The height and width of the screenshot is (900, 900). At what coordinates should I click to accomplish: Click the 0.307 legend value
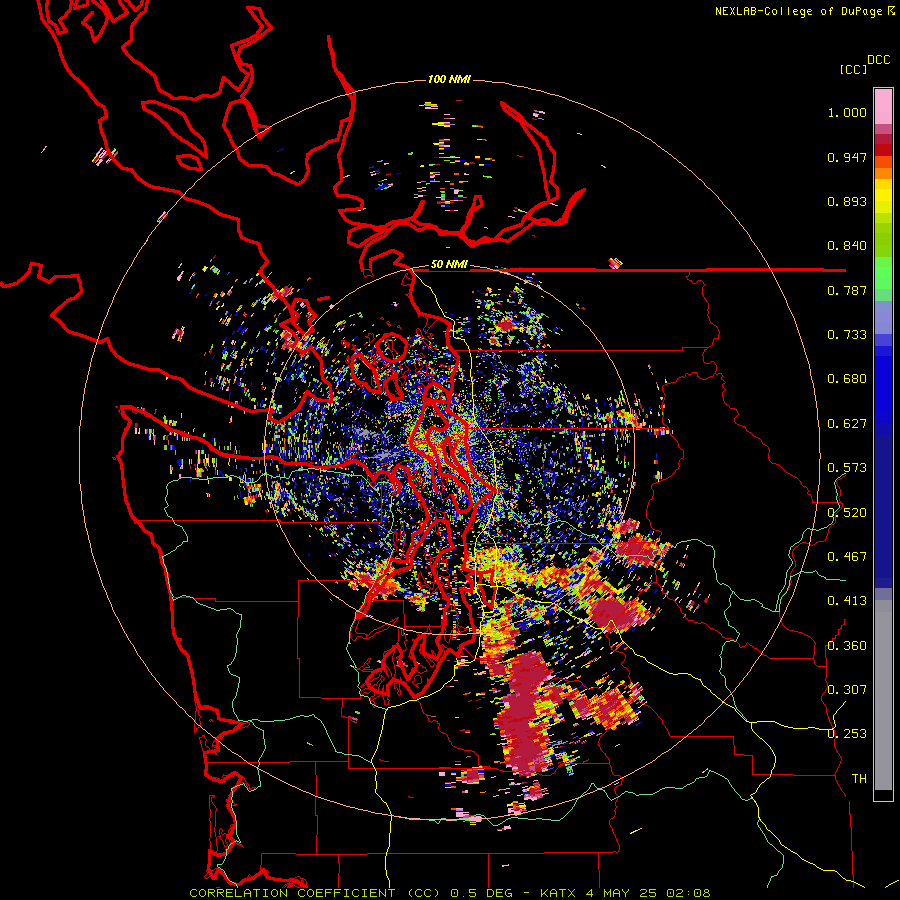[847, 690]
